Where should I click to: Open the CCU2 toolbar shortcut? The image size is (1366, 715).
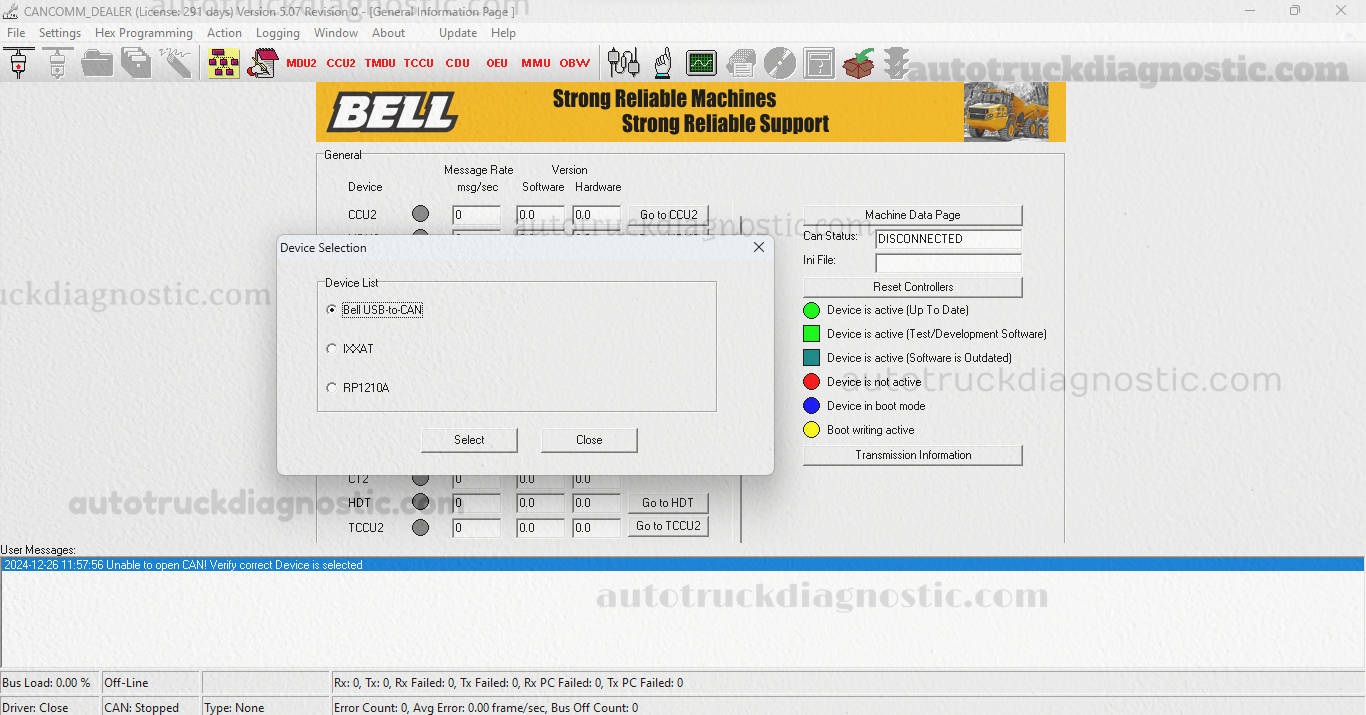click(x=341, y=63)
